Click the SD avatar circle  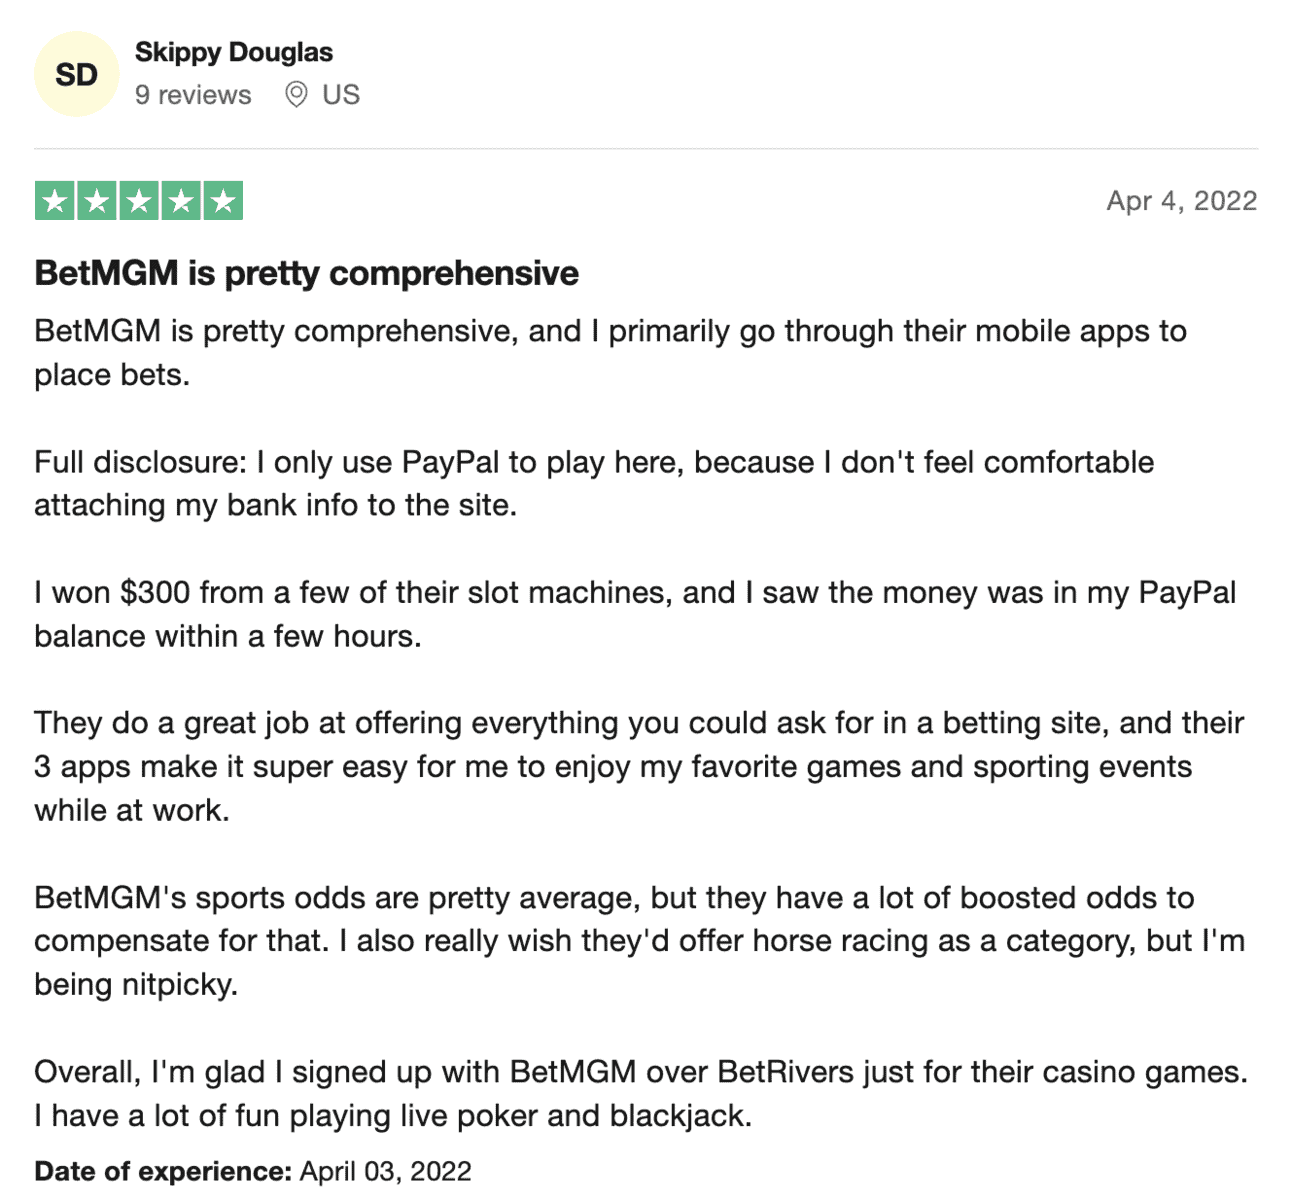pyautogui.click(x=76, y=74)
